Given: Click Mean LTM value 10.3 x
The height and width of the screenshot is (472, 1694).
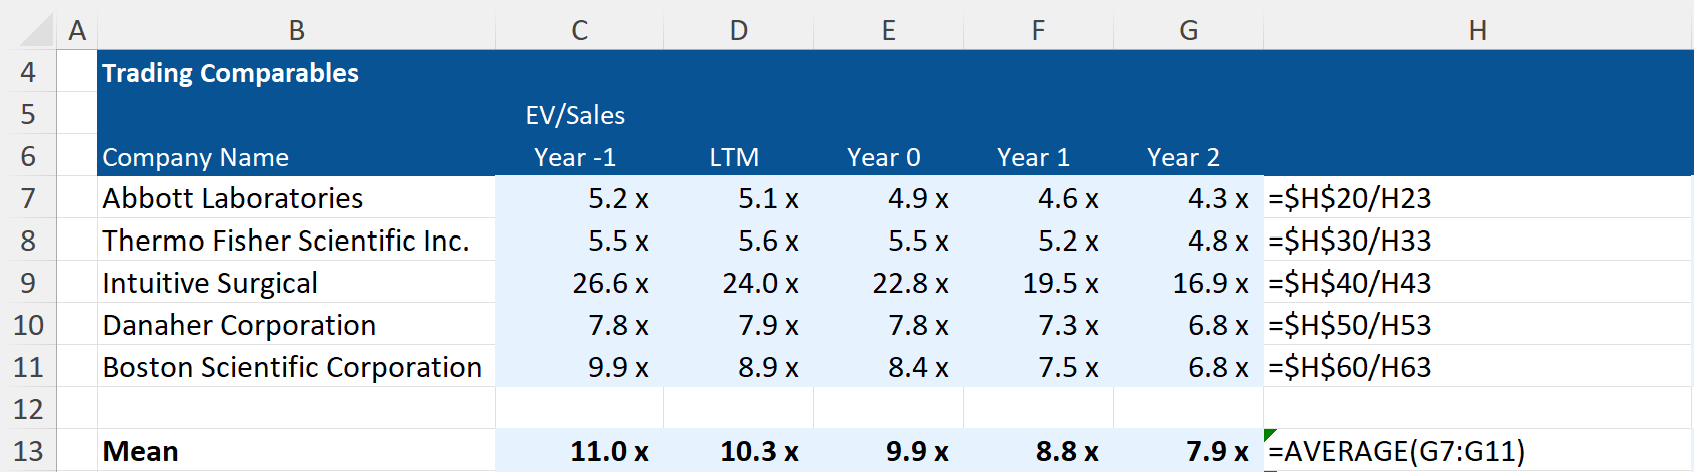Looking at the screenshot, I should [x=738, y=451].
